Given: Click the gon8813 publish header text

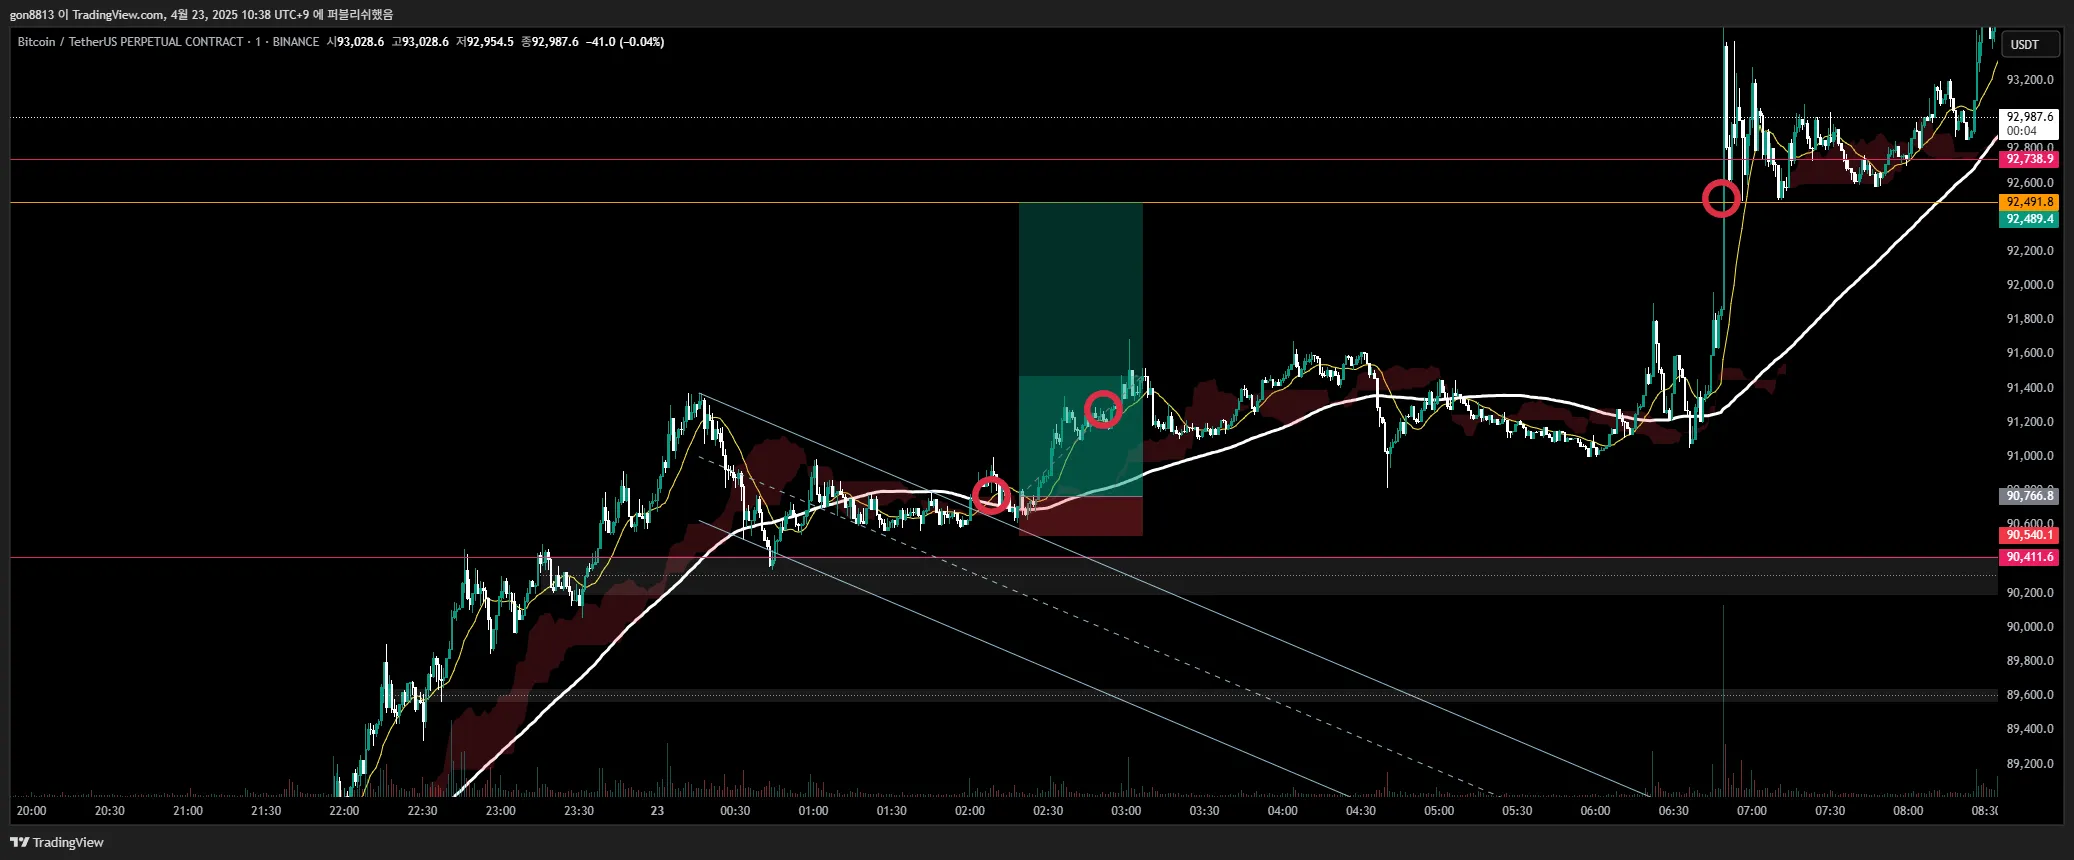Looking at the screenshot, I should [x=202, y=14].
